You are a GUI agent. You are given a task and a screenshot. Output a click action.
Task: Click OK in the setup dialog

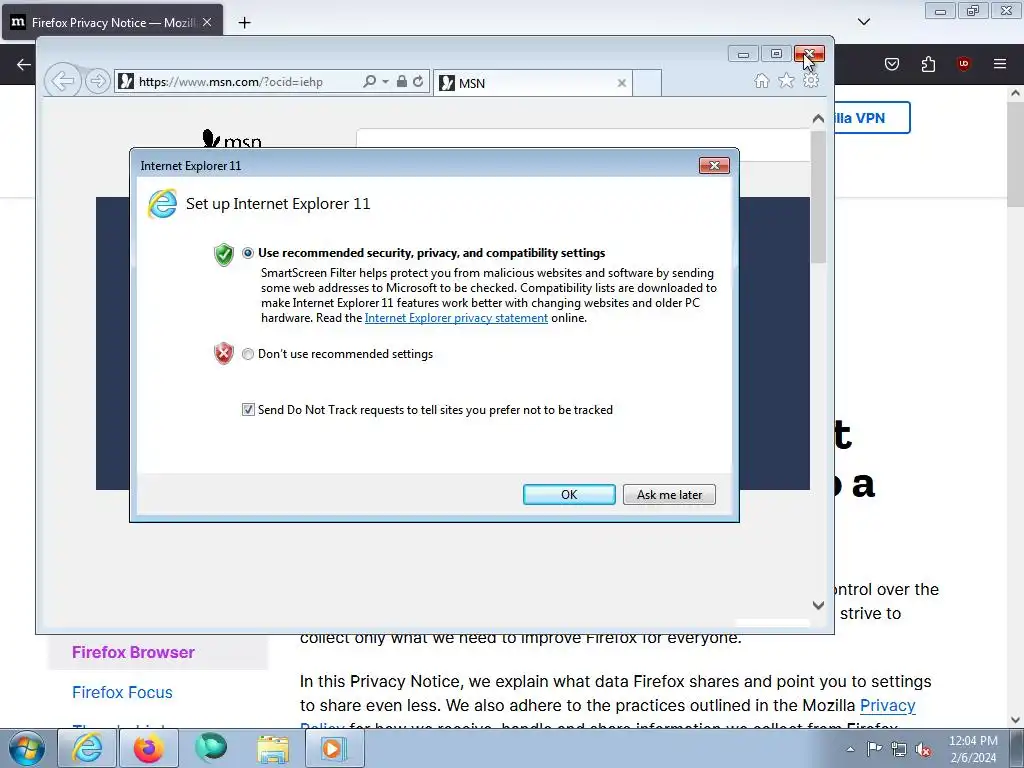[x=569, y=494]
